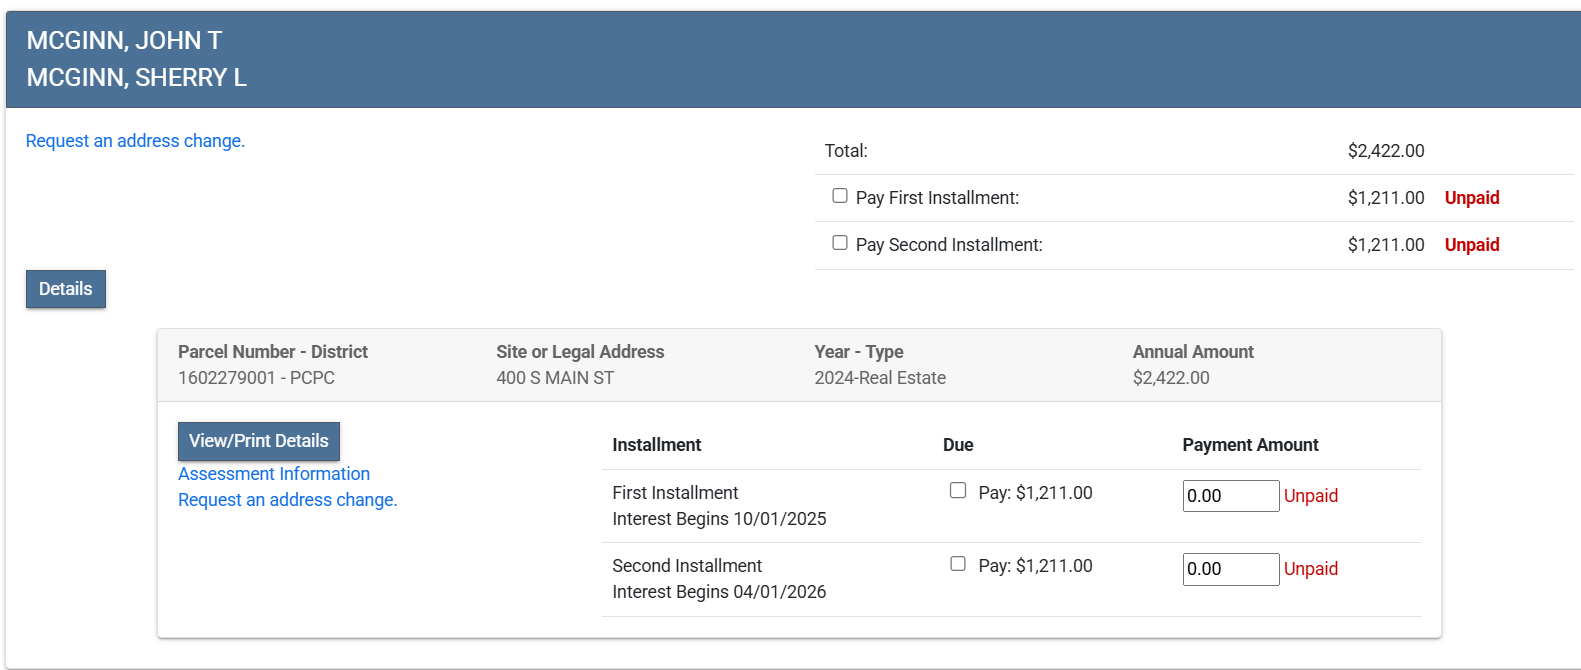The image size is (1581, 670).
Task: Click the Total amount $2,422.00 in summary
Action: coord(1385,151)
